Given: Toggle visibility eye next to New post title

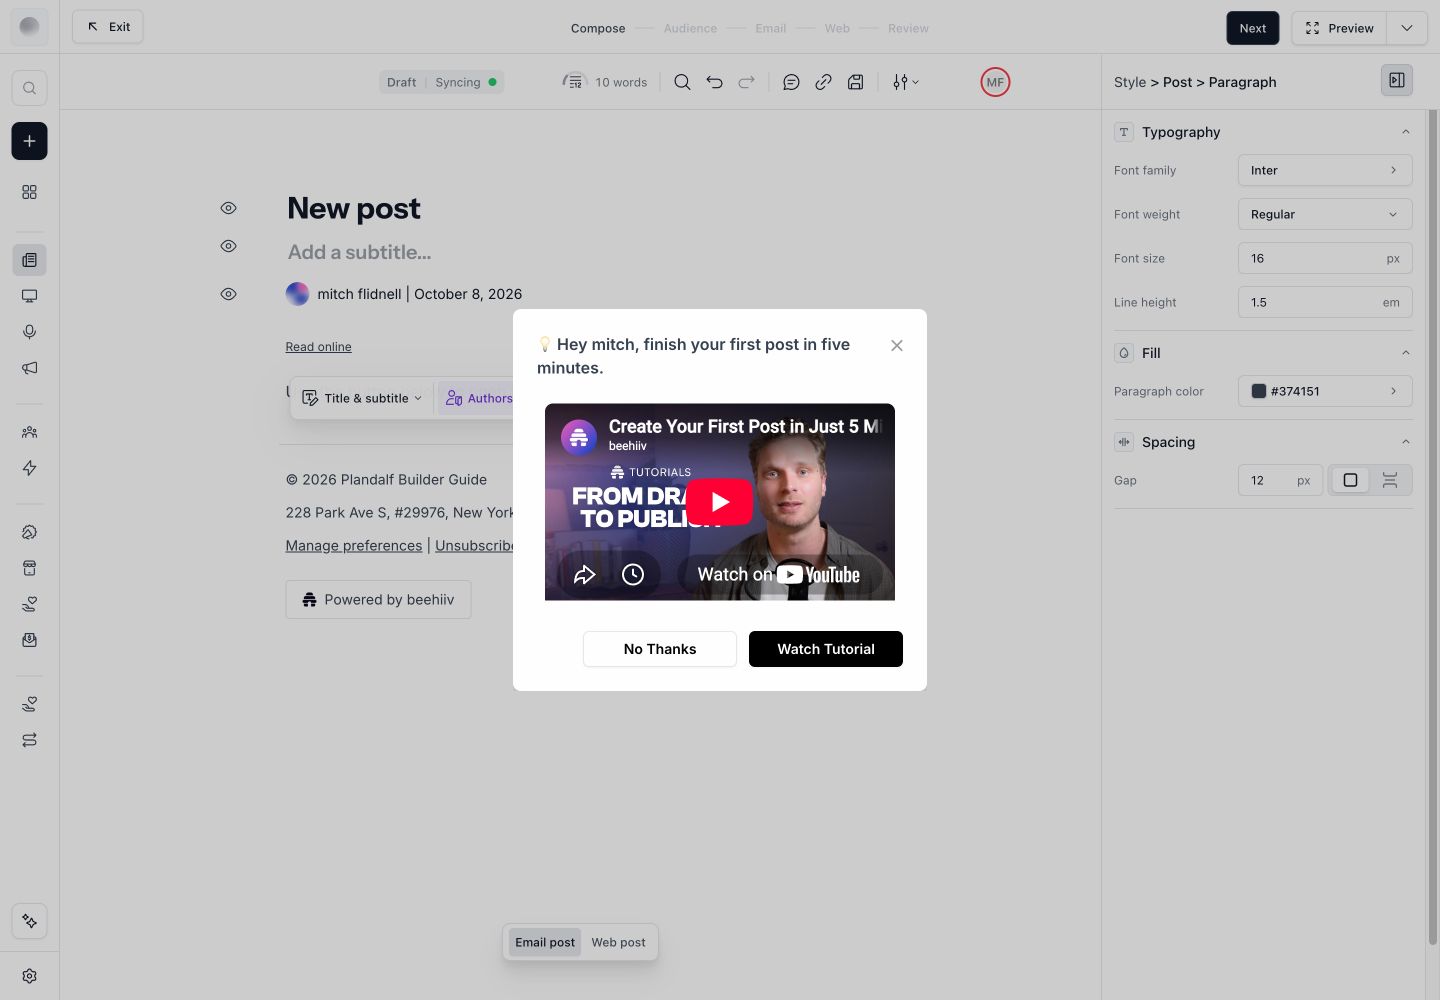Looking at the screenshot, I should pyautogui.click(x=228, y=208).
